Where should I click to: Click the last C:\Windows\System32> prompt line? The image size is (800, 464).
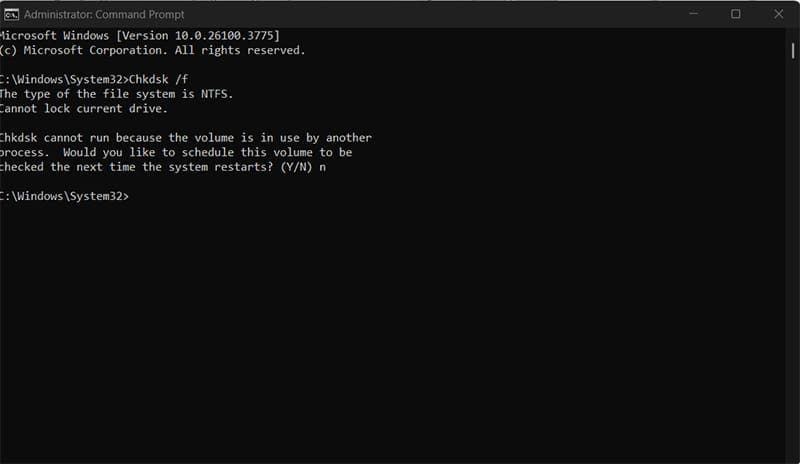tap(63, 196)
